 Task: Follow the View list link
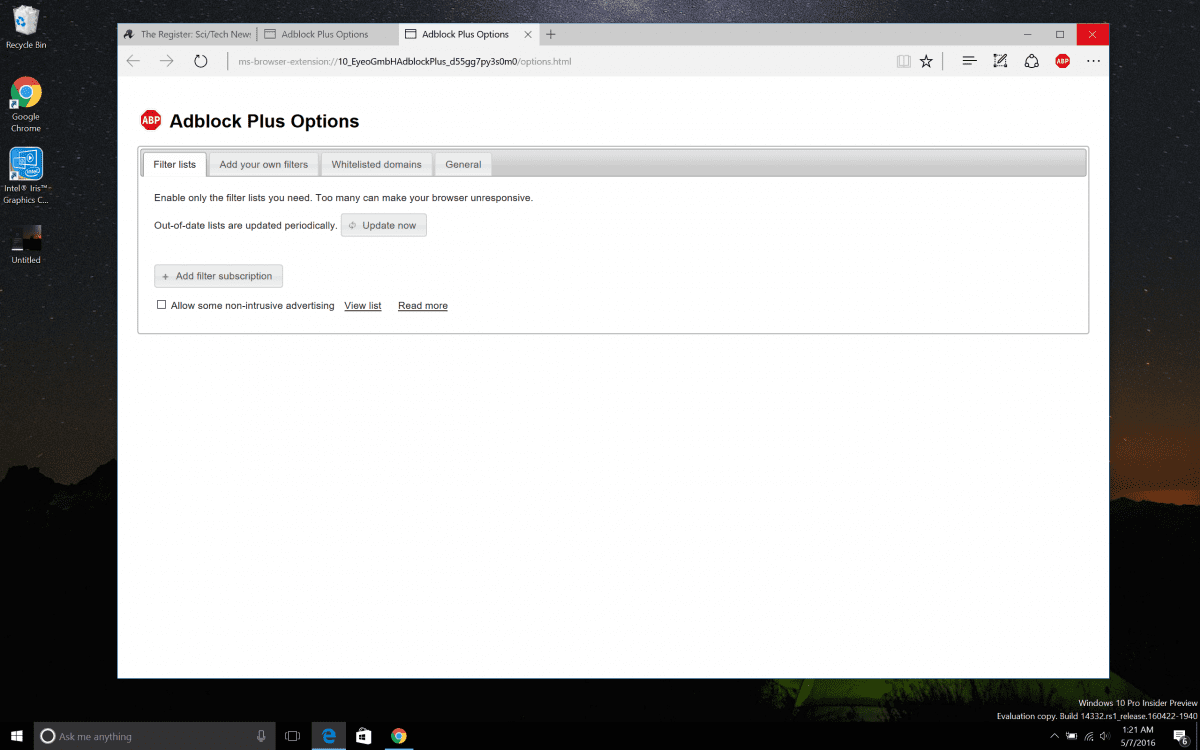pyautogui.click(x=362, y=306)
